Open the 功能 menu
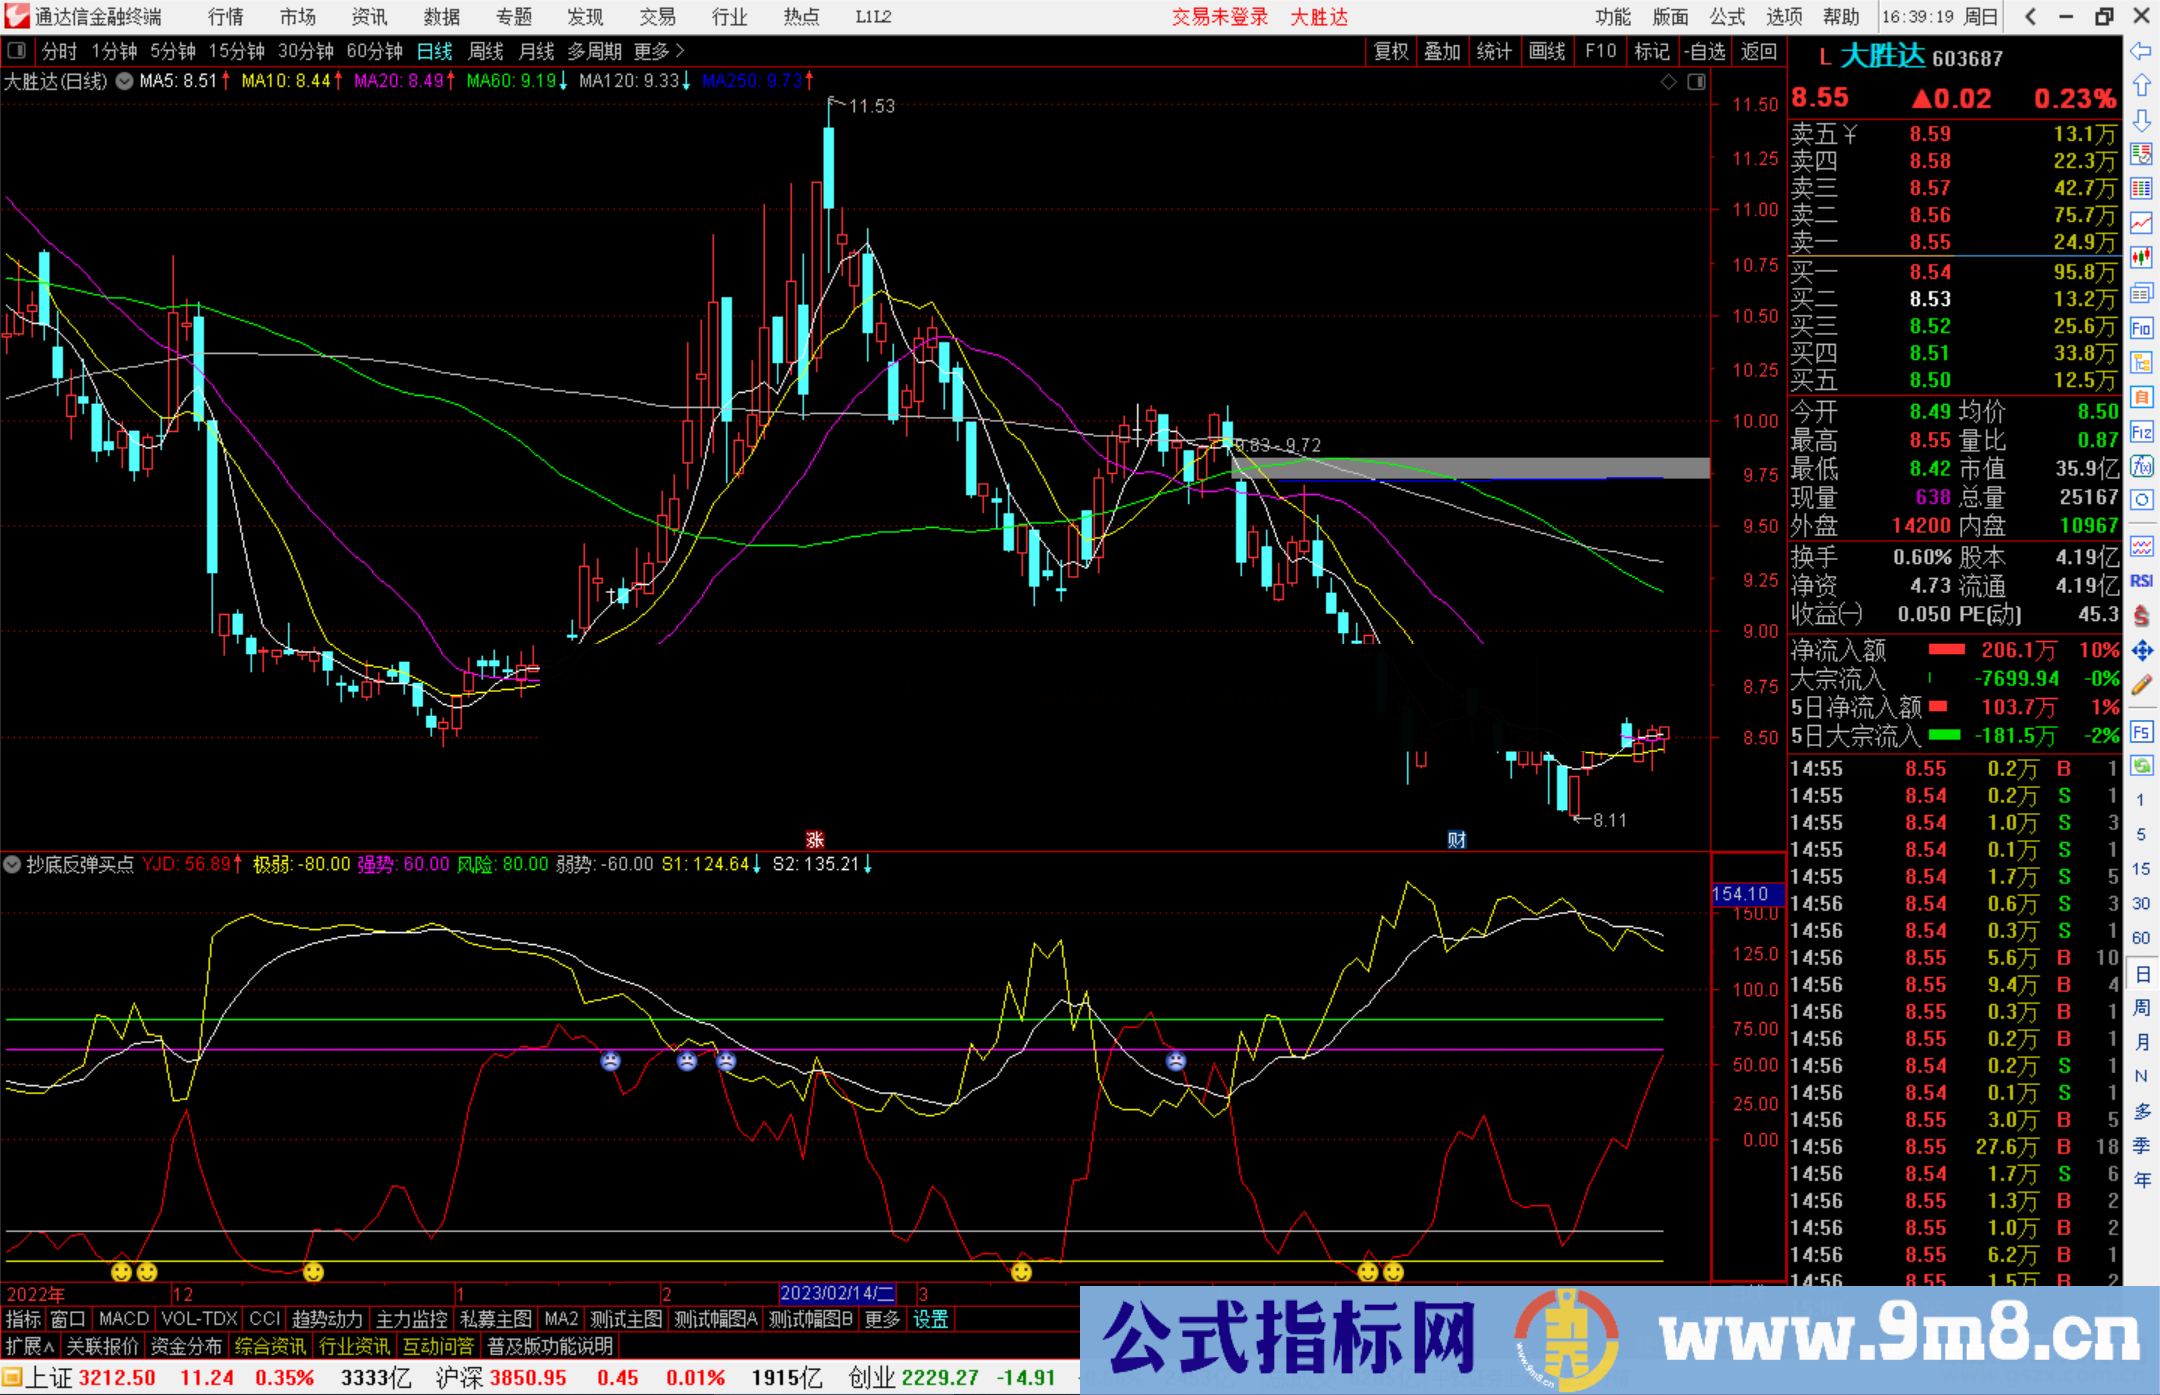This screenshot has height=1395, width=2160. [1612, 16]
